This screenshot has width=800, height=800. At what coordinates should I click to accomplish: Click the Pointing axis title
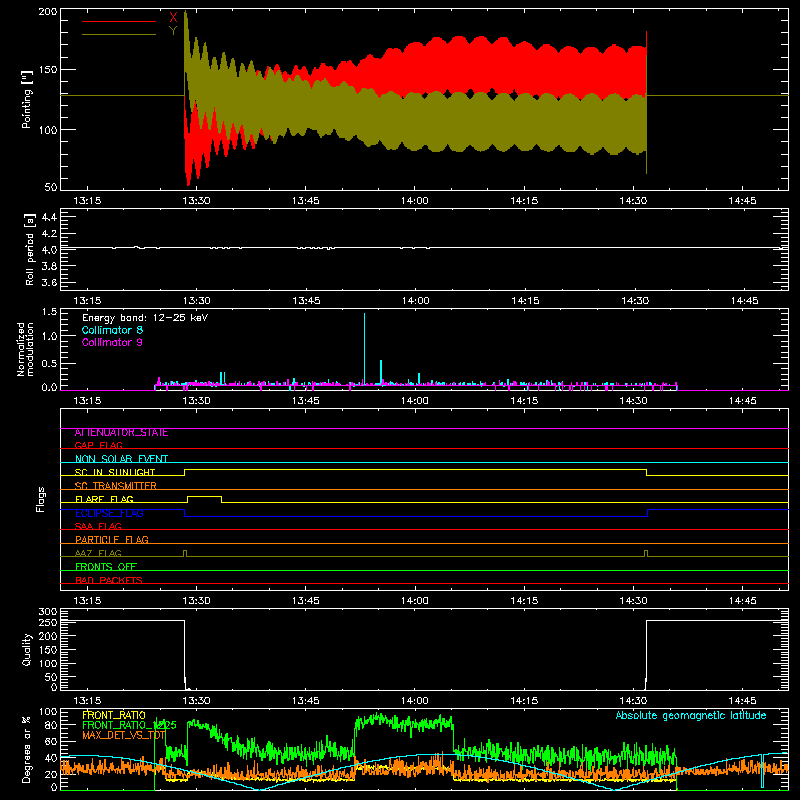pos(27,99)
